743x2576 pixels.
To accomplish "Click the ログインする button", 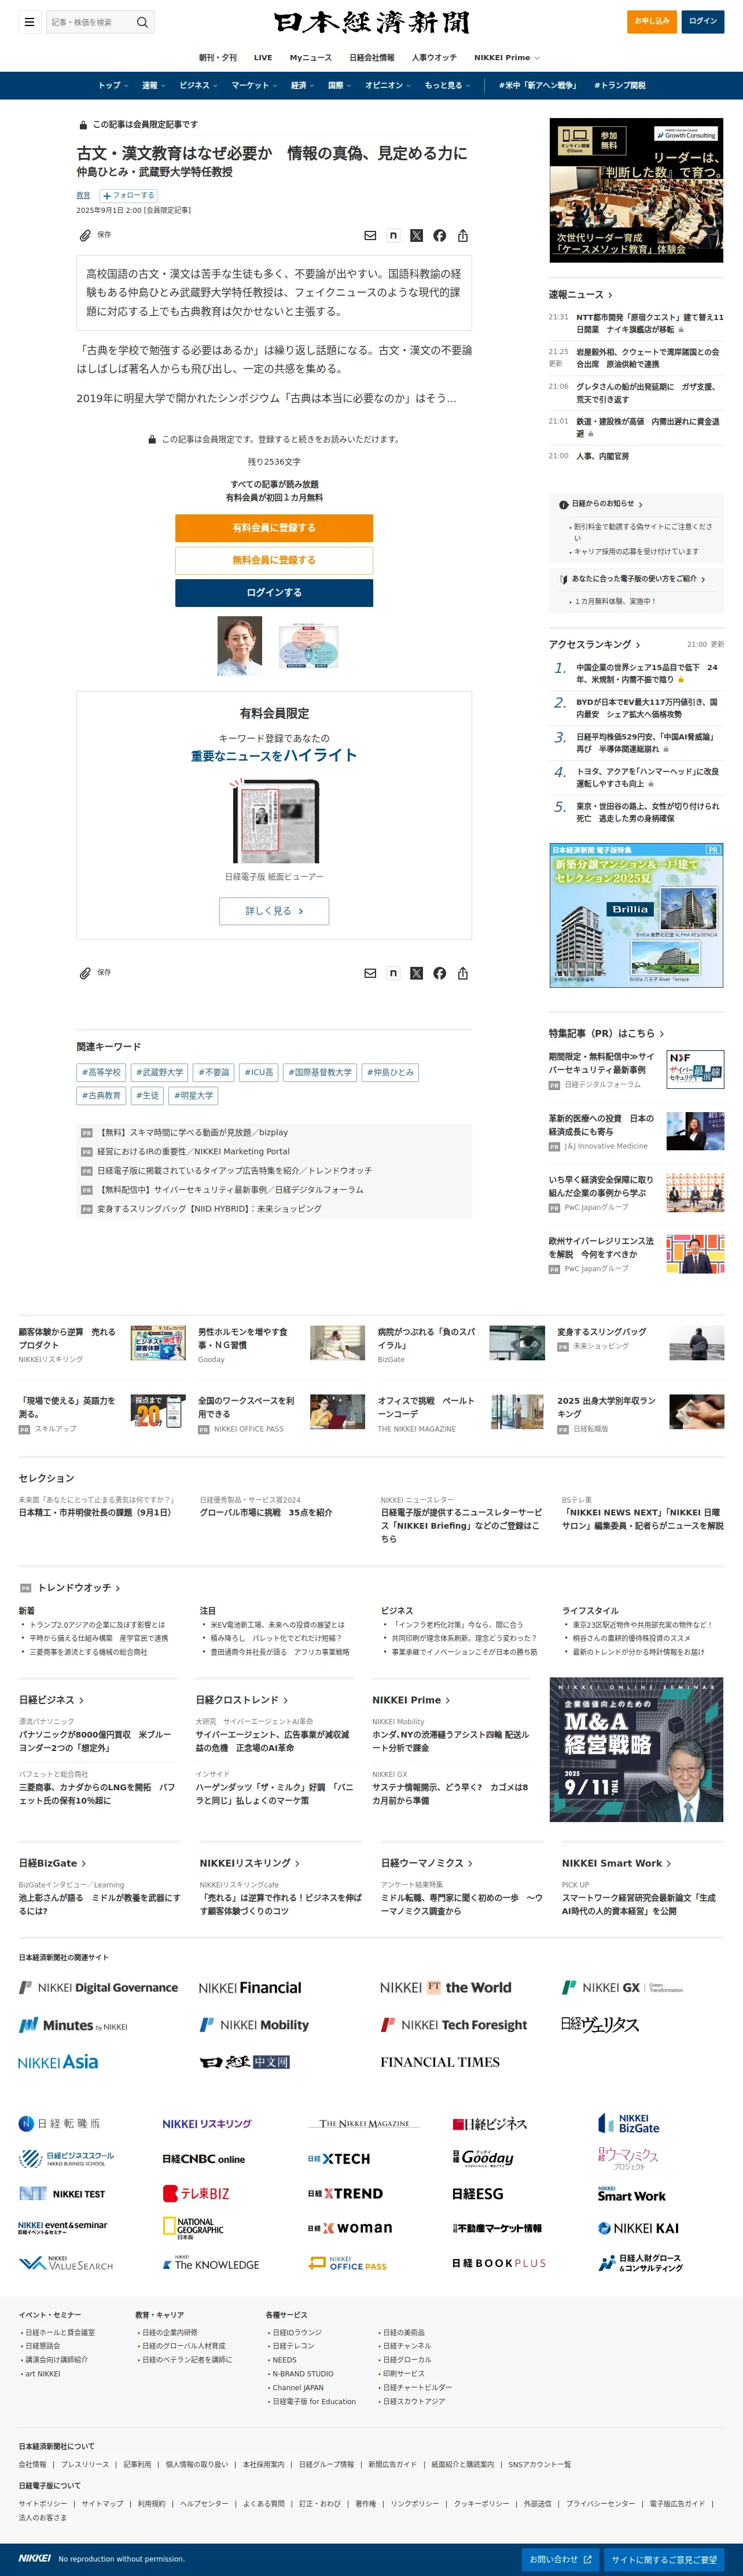I will pos(274,592).
